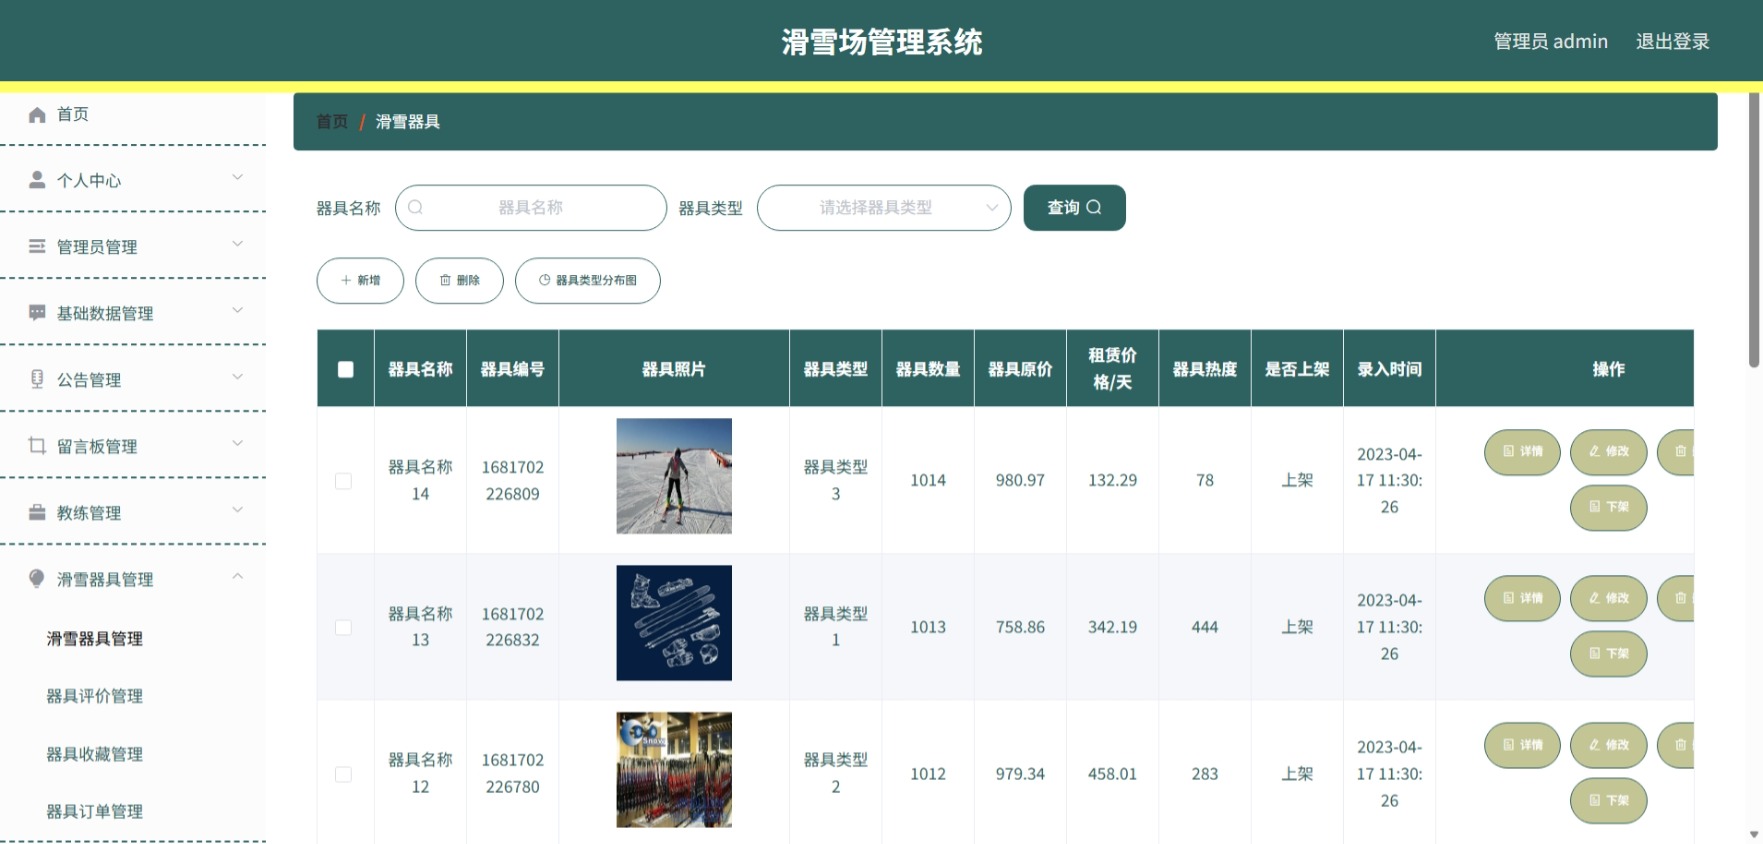This screenshot has width=1763, height=844.
Task: Click 修改 for 器具名称13
Action: pyautogui.click(x=1608, y=599)
